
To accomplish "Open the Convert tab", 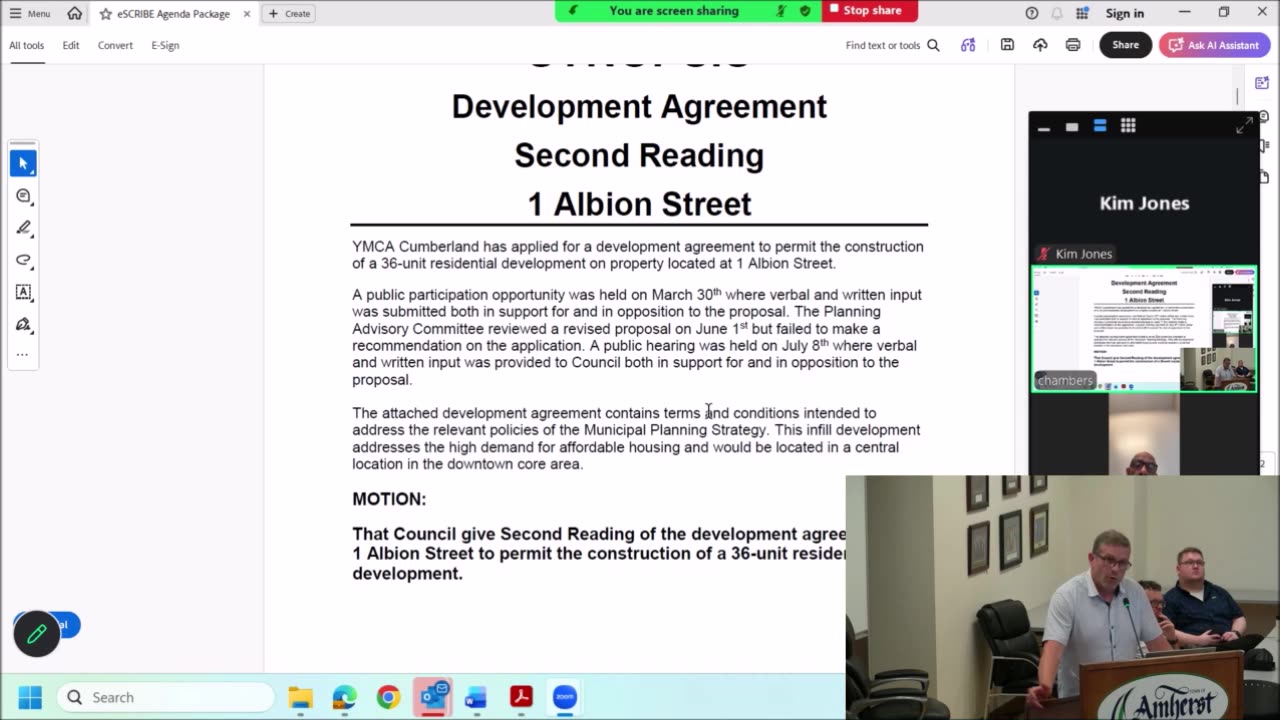I will coord(115,45).
